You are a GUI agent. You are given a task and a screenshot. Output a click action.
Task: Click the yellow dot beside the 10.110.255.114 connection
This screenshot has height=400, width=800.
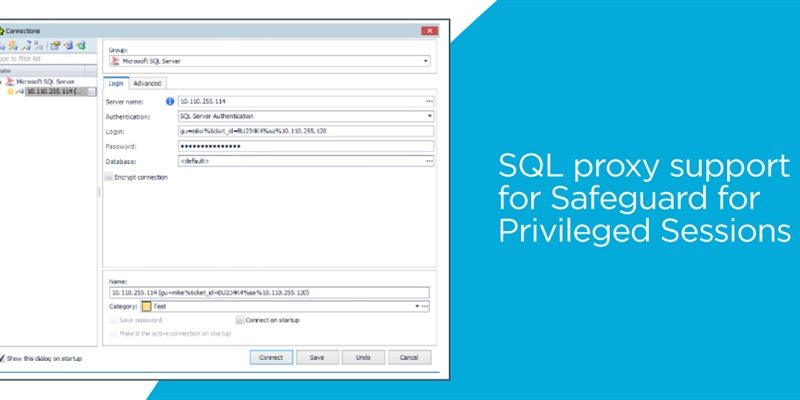[x=10, y=92]
